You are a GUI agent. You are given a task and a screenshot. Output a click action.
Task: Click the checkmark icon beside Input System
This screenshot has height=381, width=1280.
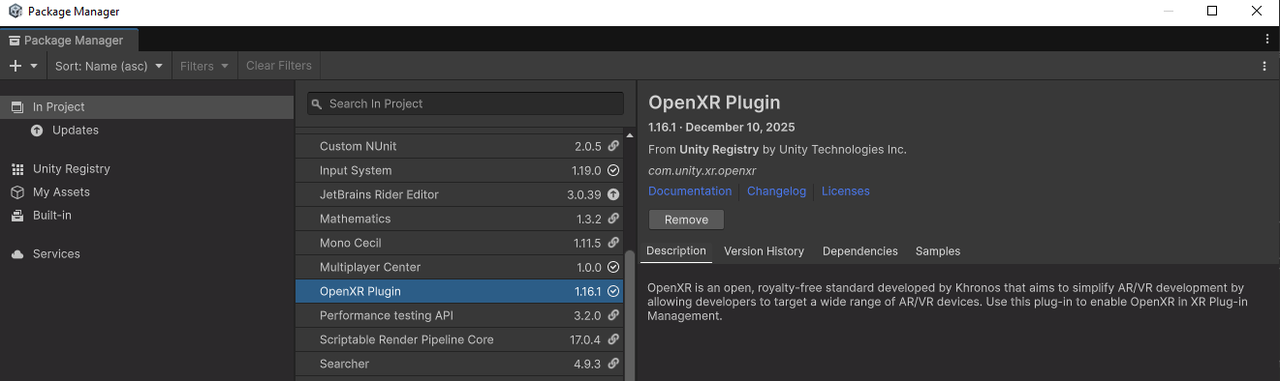click(x=613, y=170)
